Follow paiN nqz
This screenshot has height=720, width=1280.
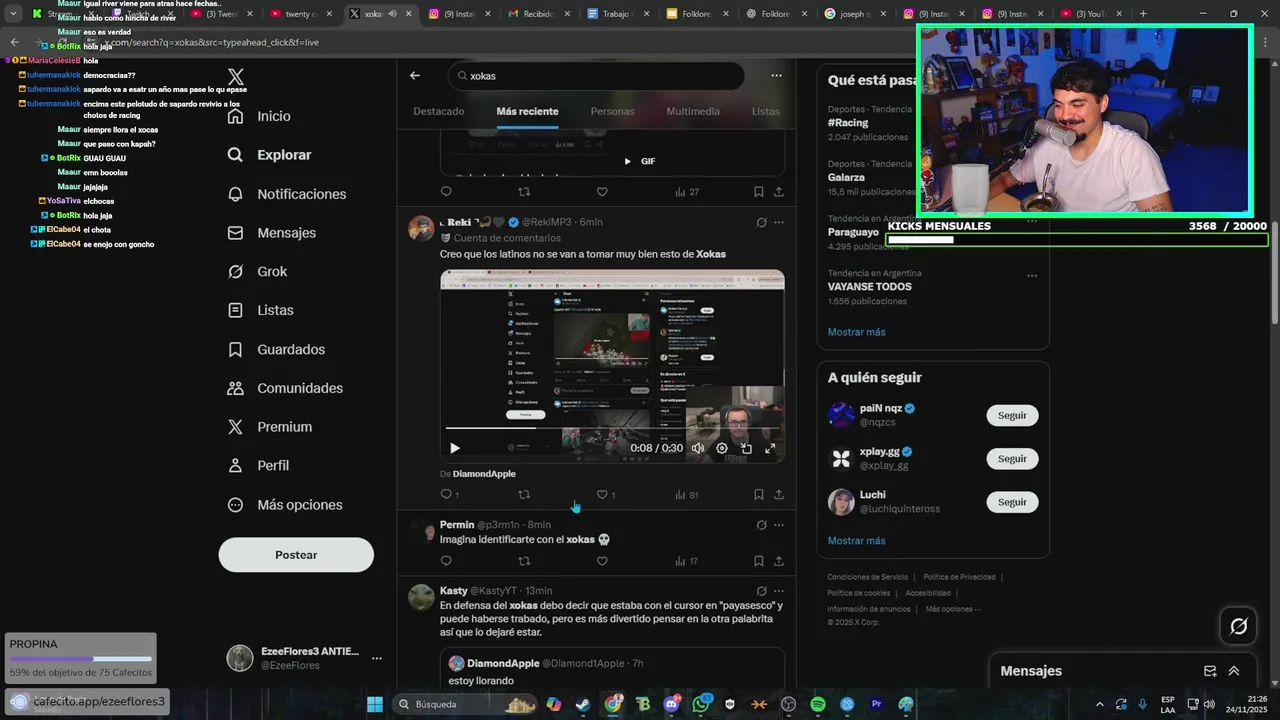[1012, 415]
